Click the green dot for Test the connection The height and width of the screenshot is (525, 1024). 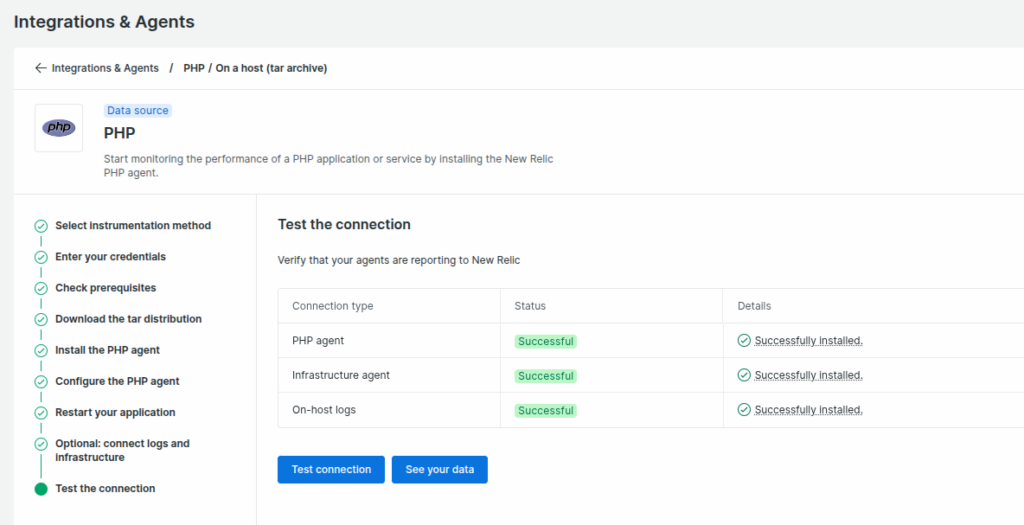[41, 489]
